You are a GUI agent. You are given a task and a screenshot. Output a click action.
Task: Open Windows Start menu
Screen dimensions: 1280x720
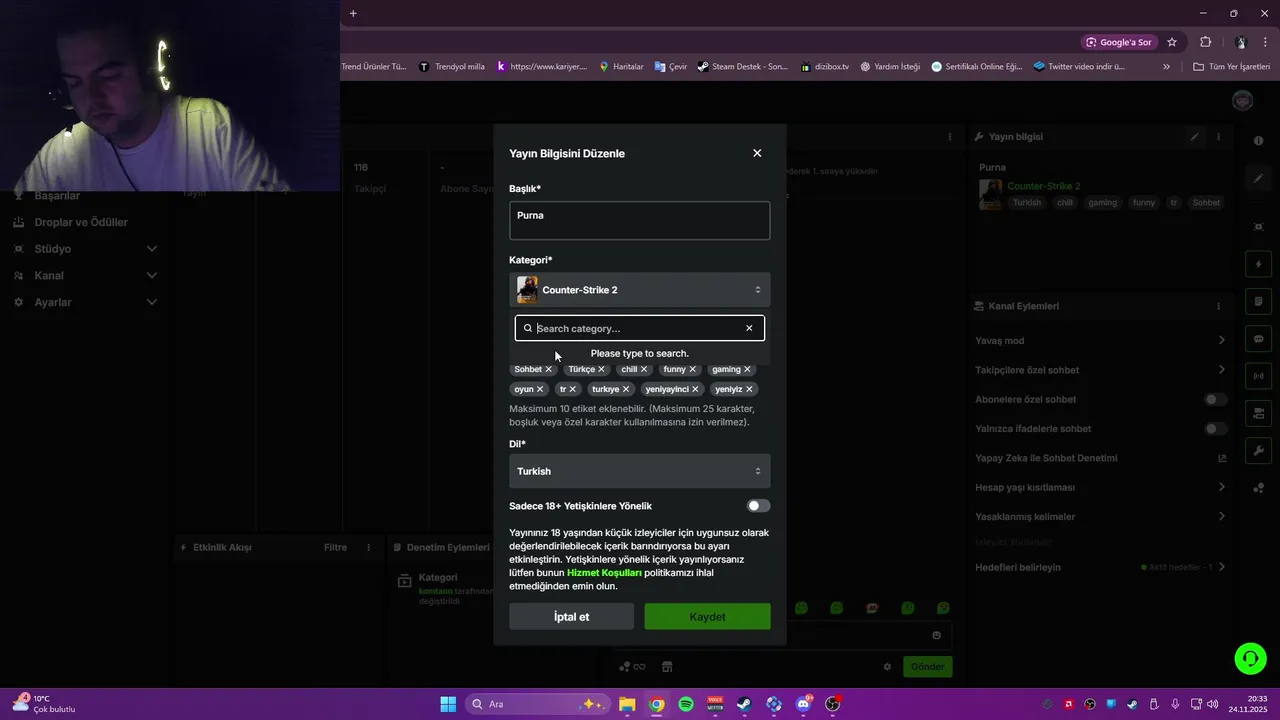click(x=448, y=704)
